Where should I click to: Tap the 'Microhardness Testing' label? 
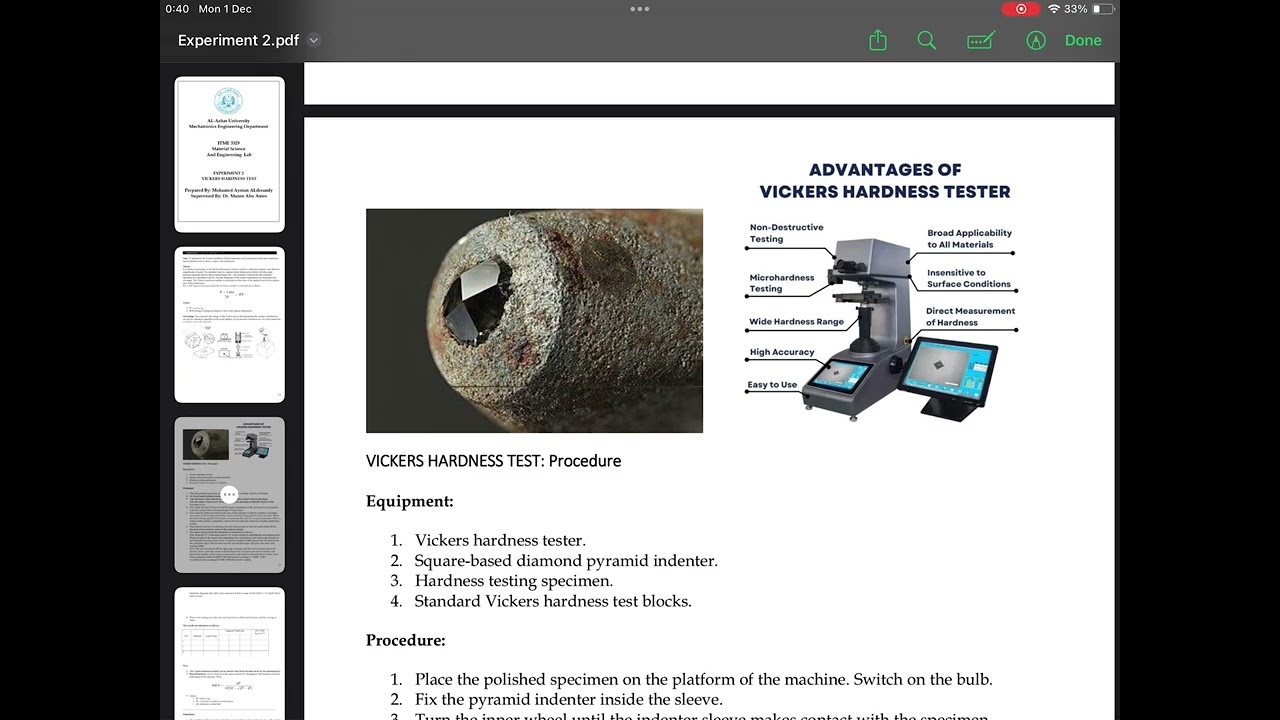[x=782, y=283]
